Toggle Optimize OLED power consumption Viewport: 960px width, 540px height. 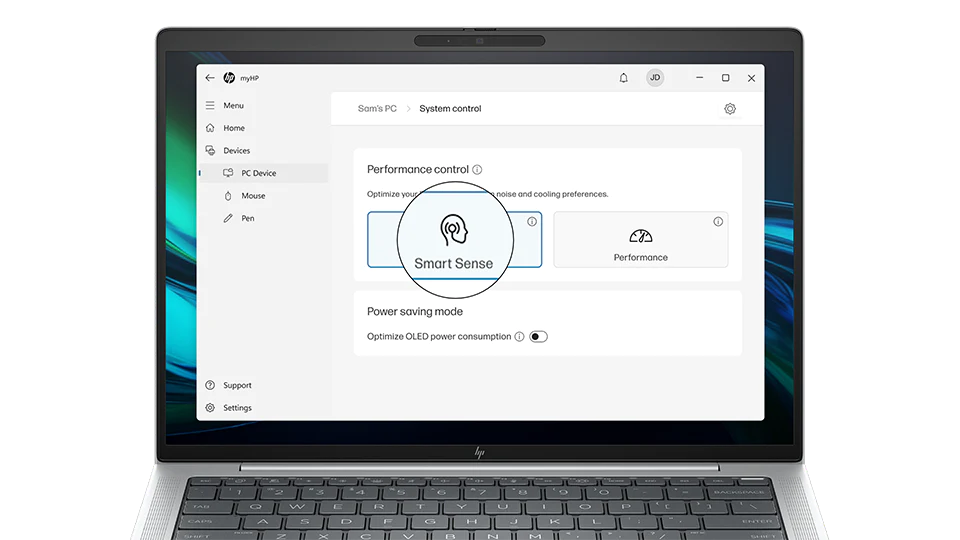[x=538, y=337]
